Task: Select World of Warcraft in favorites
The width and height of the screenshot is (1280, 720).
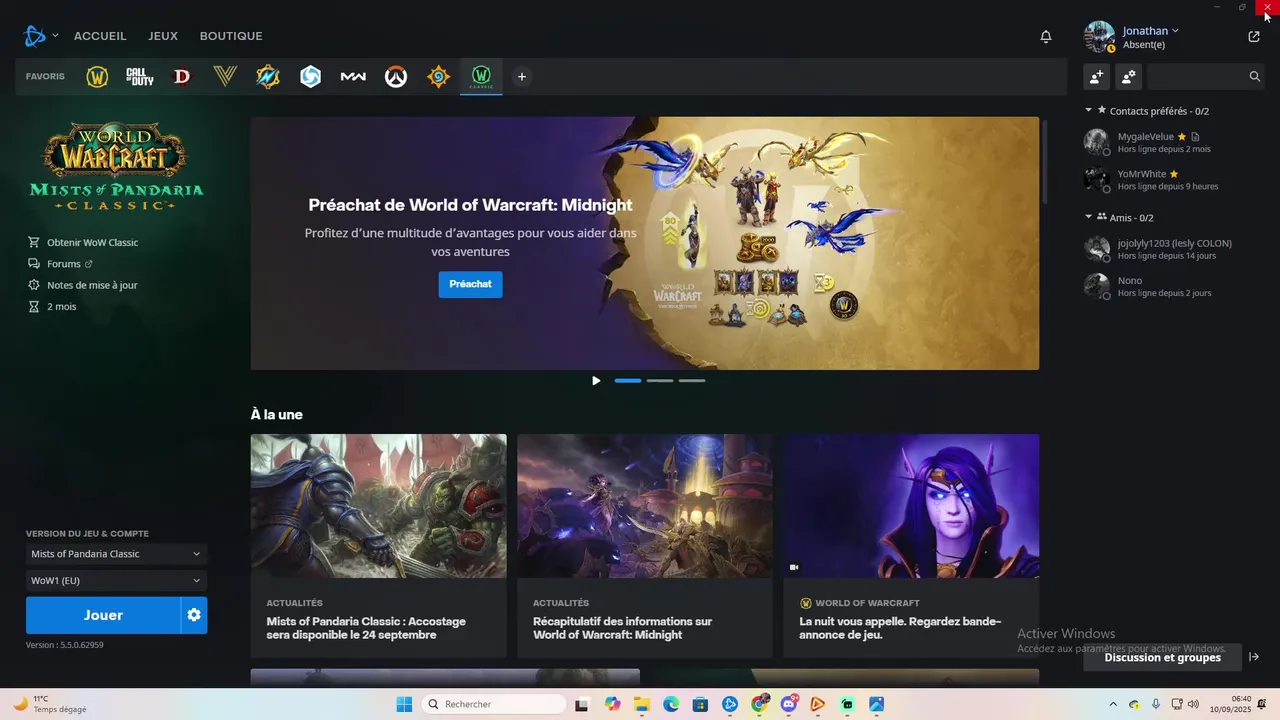Action: [97, 77]
